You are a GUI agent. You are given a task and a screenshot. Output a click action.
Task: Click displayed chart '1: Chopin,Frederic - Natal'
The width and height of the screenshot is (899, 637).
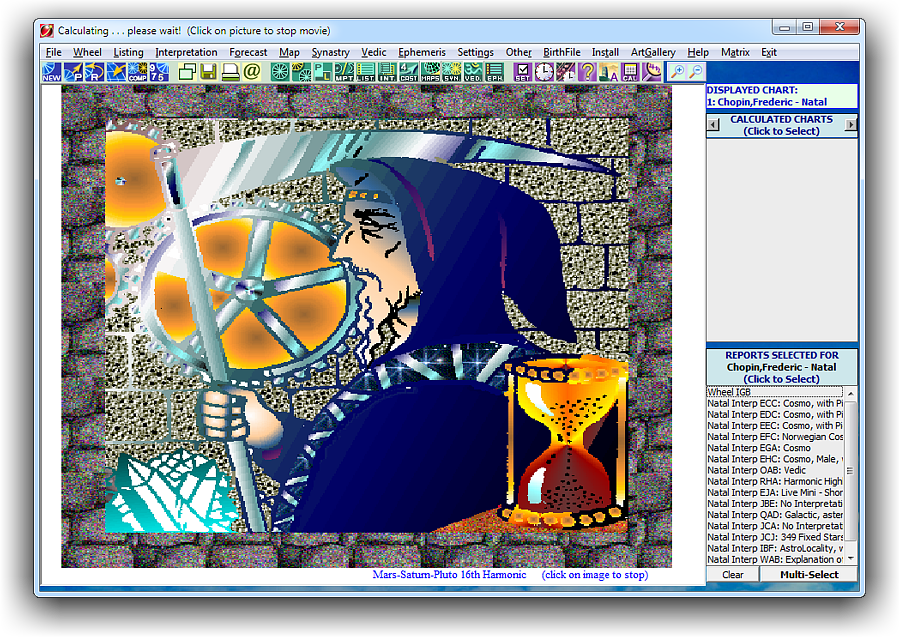point(767,102)
